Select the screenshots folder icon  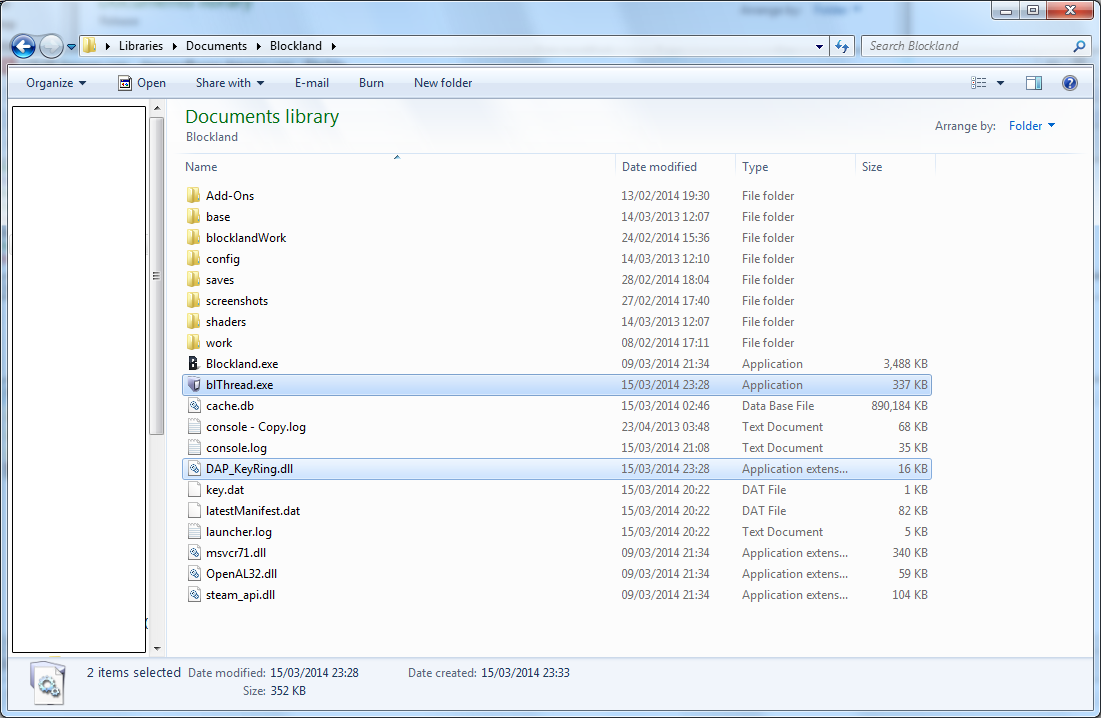194,301
